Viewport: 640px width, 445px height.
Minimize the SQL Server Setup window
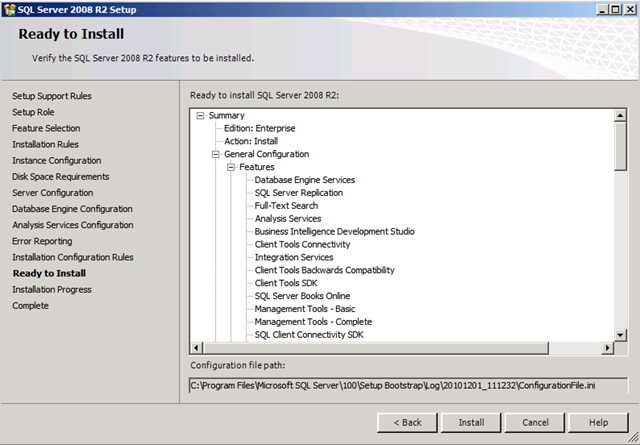click(602, 9)
